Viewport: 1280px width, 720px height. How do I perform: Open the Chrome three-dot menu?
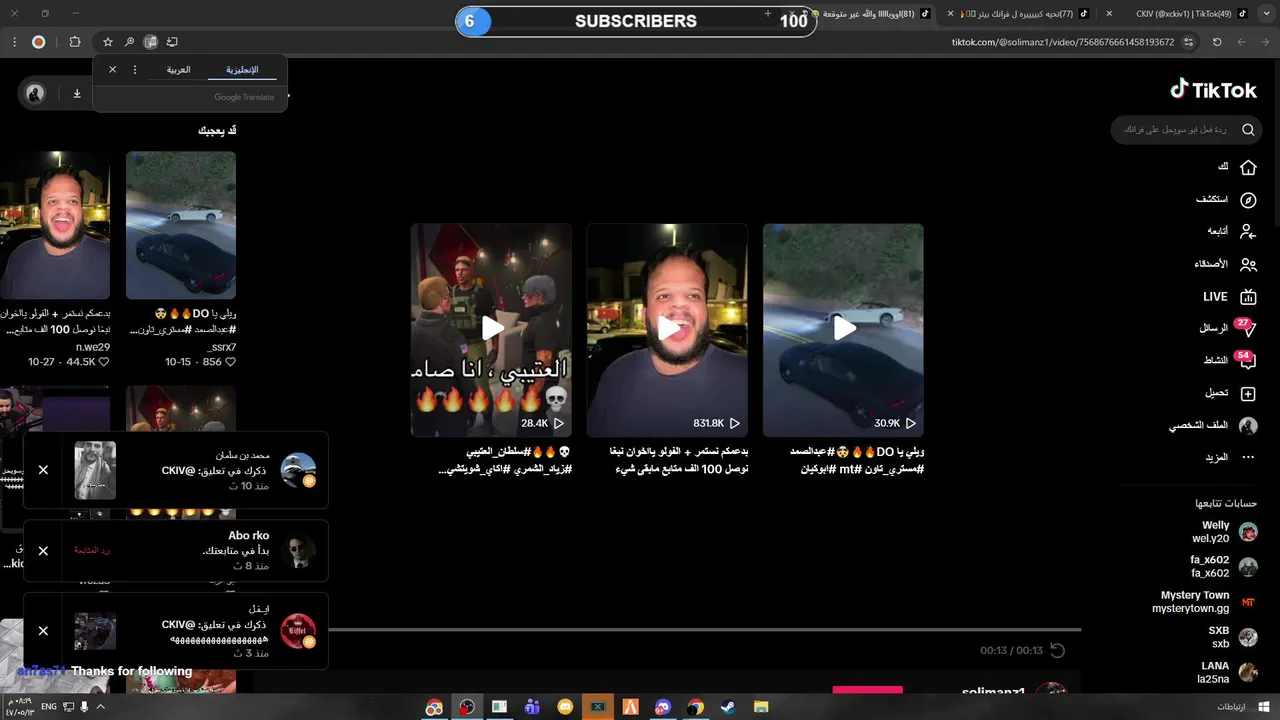[14, 42]
